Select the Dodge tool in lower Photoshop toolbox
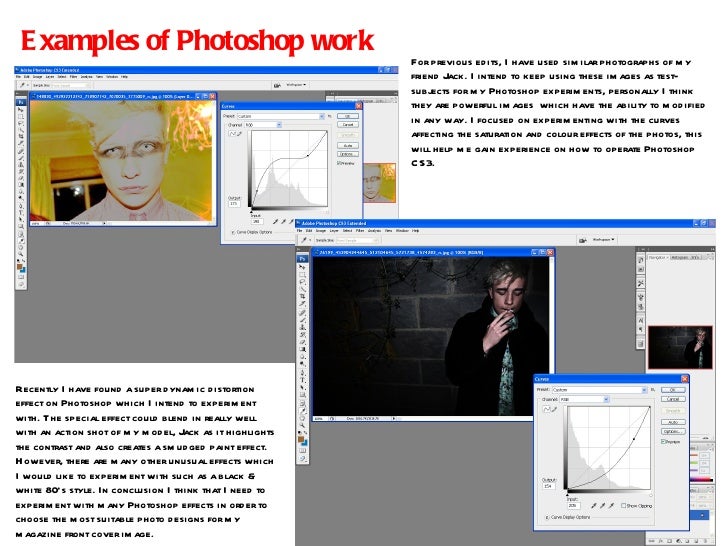 pyautogui.click(x=303, y=364)
